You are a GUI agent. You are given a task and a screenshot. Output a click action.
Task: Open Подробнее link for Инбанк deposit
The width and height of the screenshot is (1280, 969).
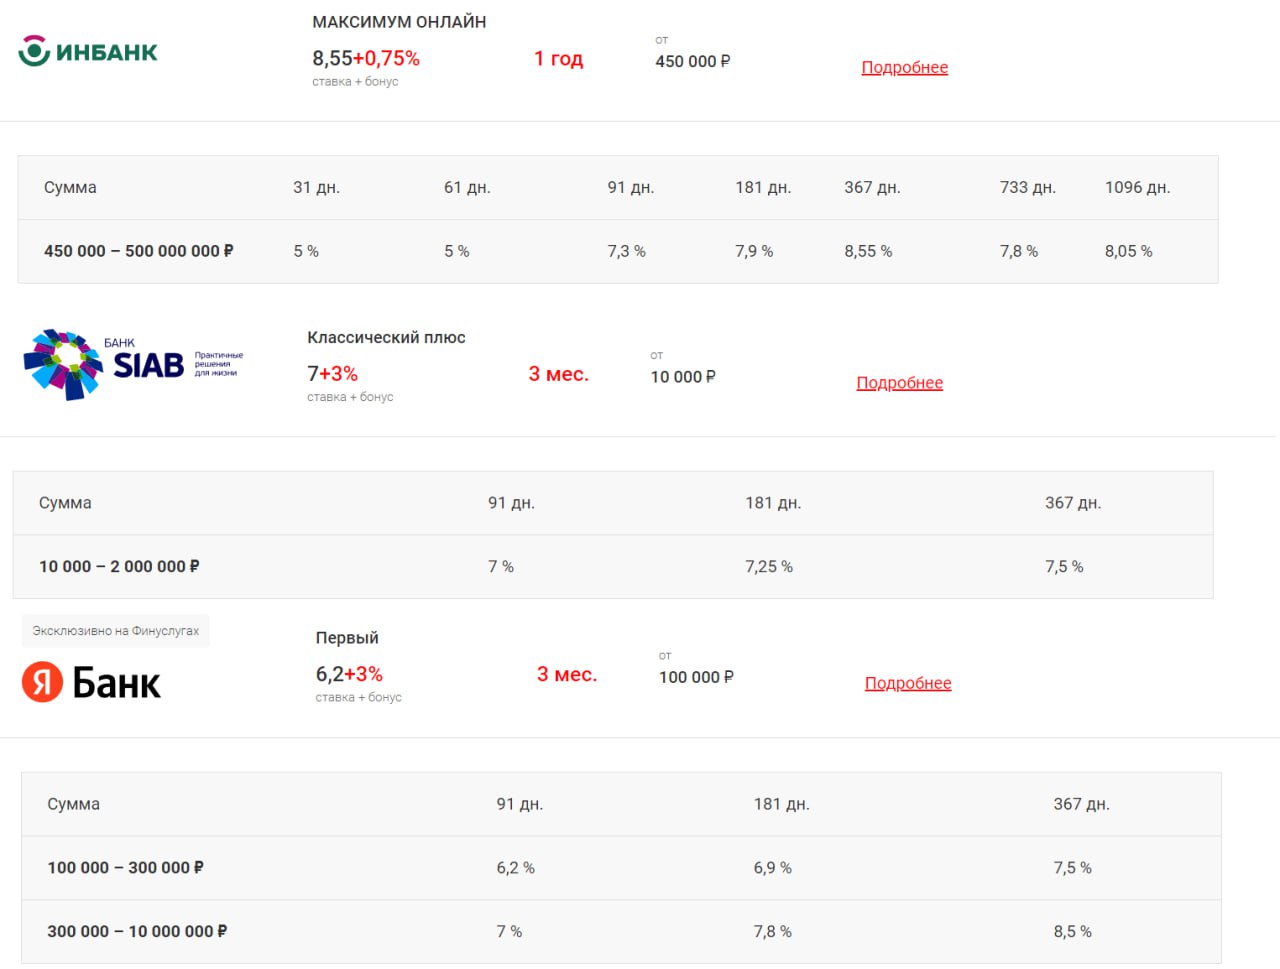coord(904,67)
